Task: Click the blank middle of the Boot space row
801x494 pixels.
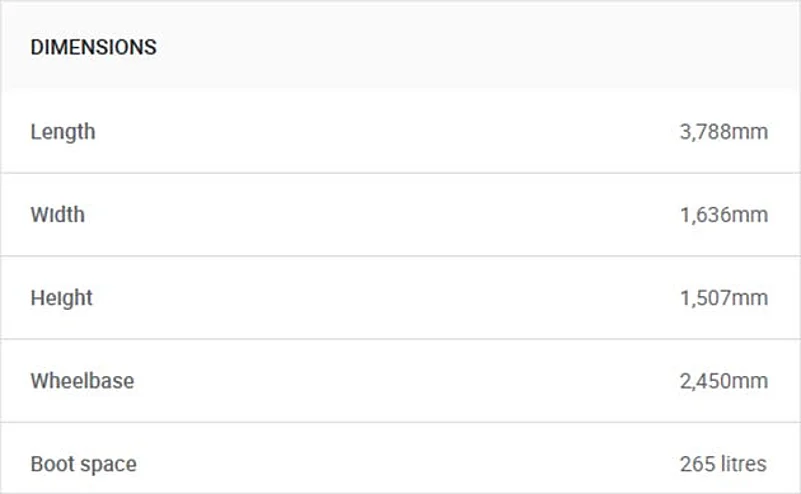Action: tap(400, 464)
